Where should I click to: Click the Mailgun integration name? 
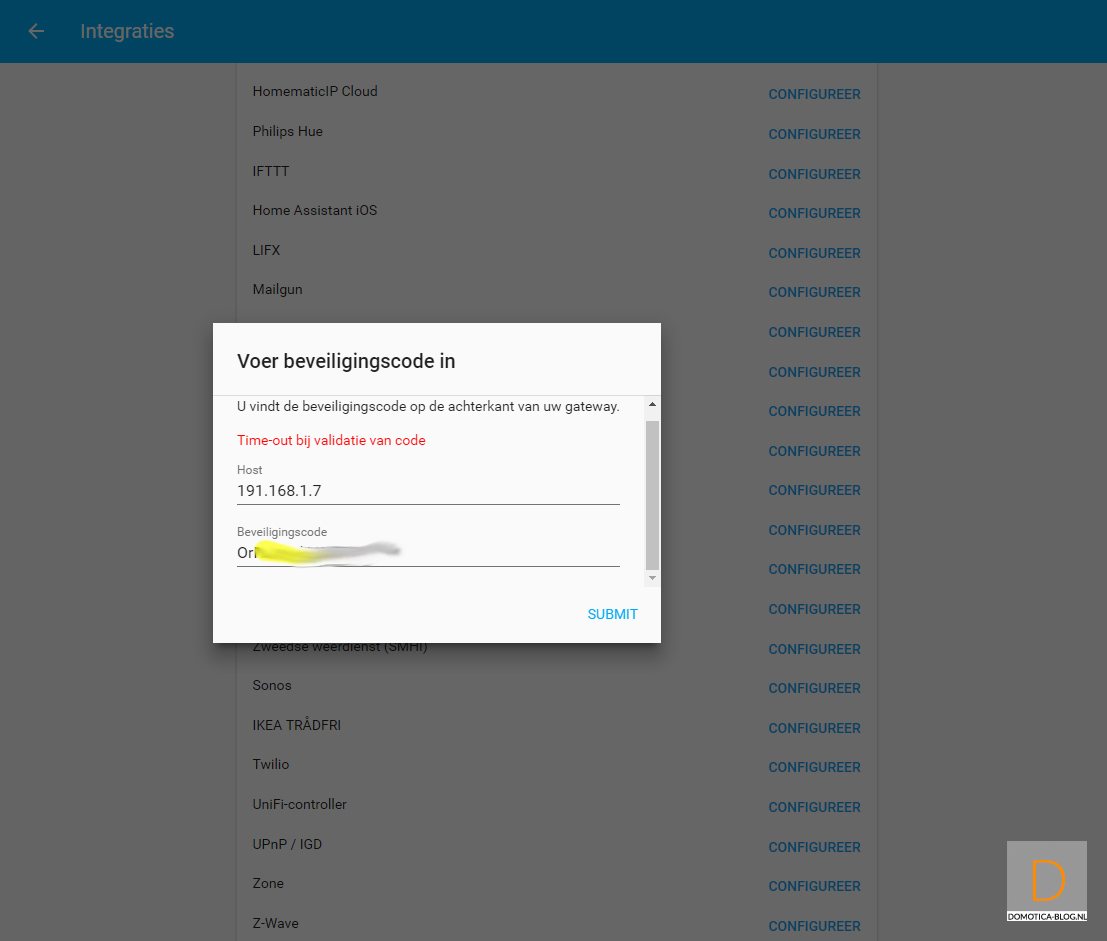[277, 289]
